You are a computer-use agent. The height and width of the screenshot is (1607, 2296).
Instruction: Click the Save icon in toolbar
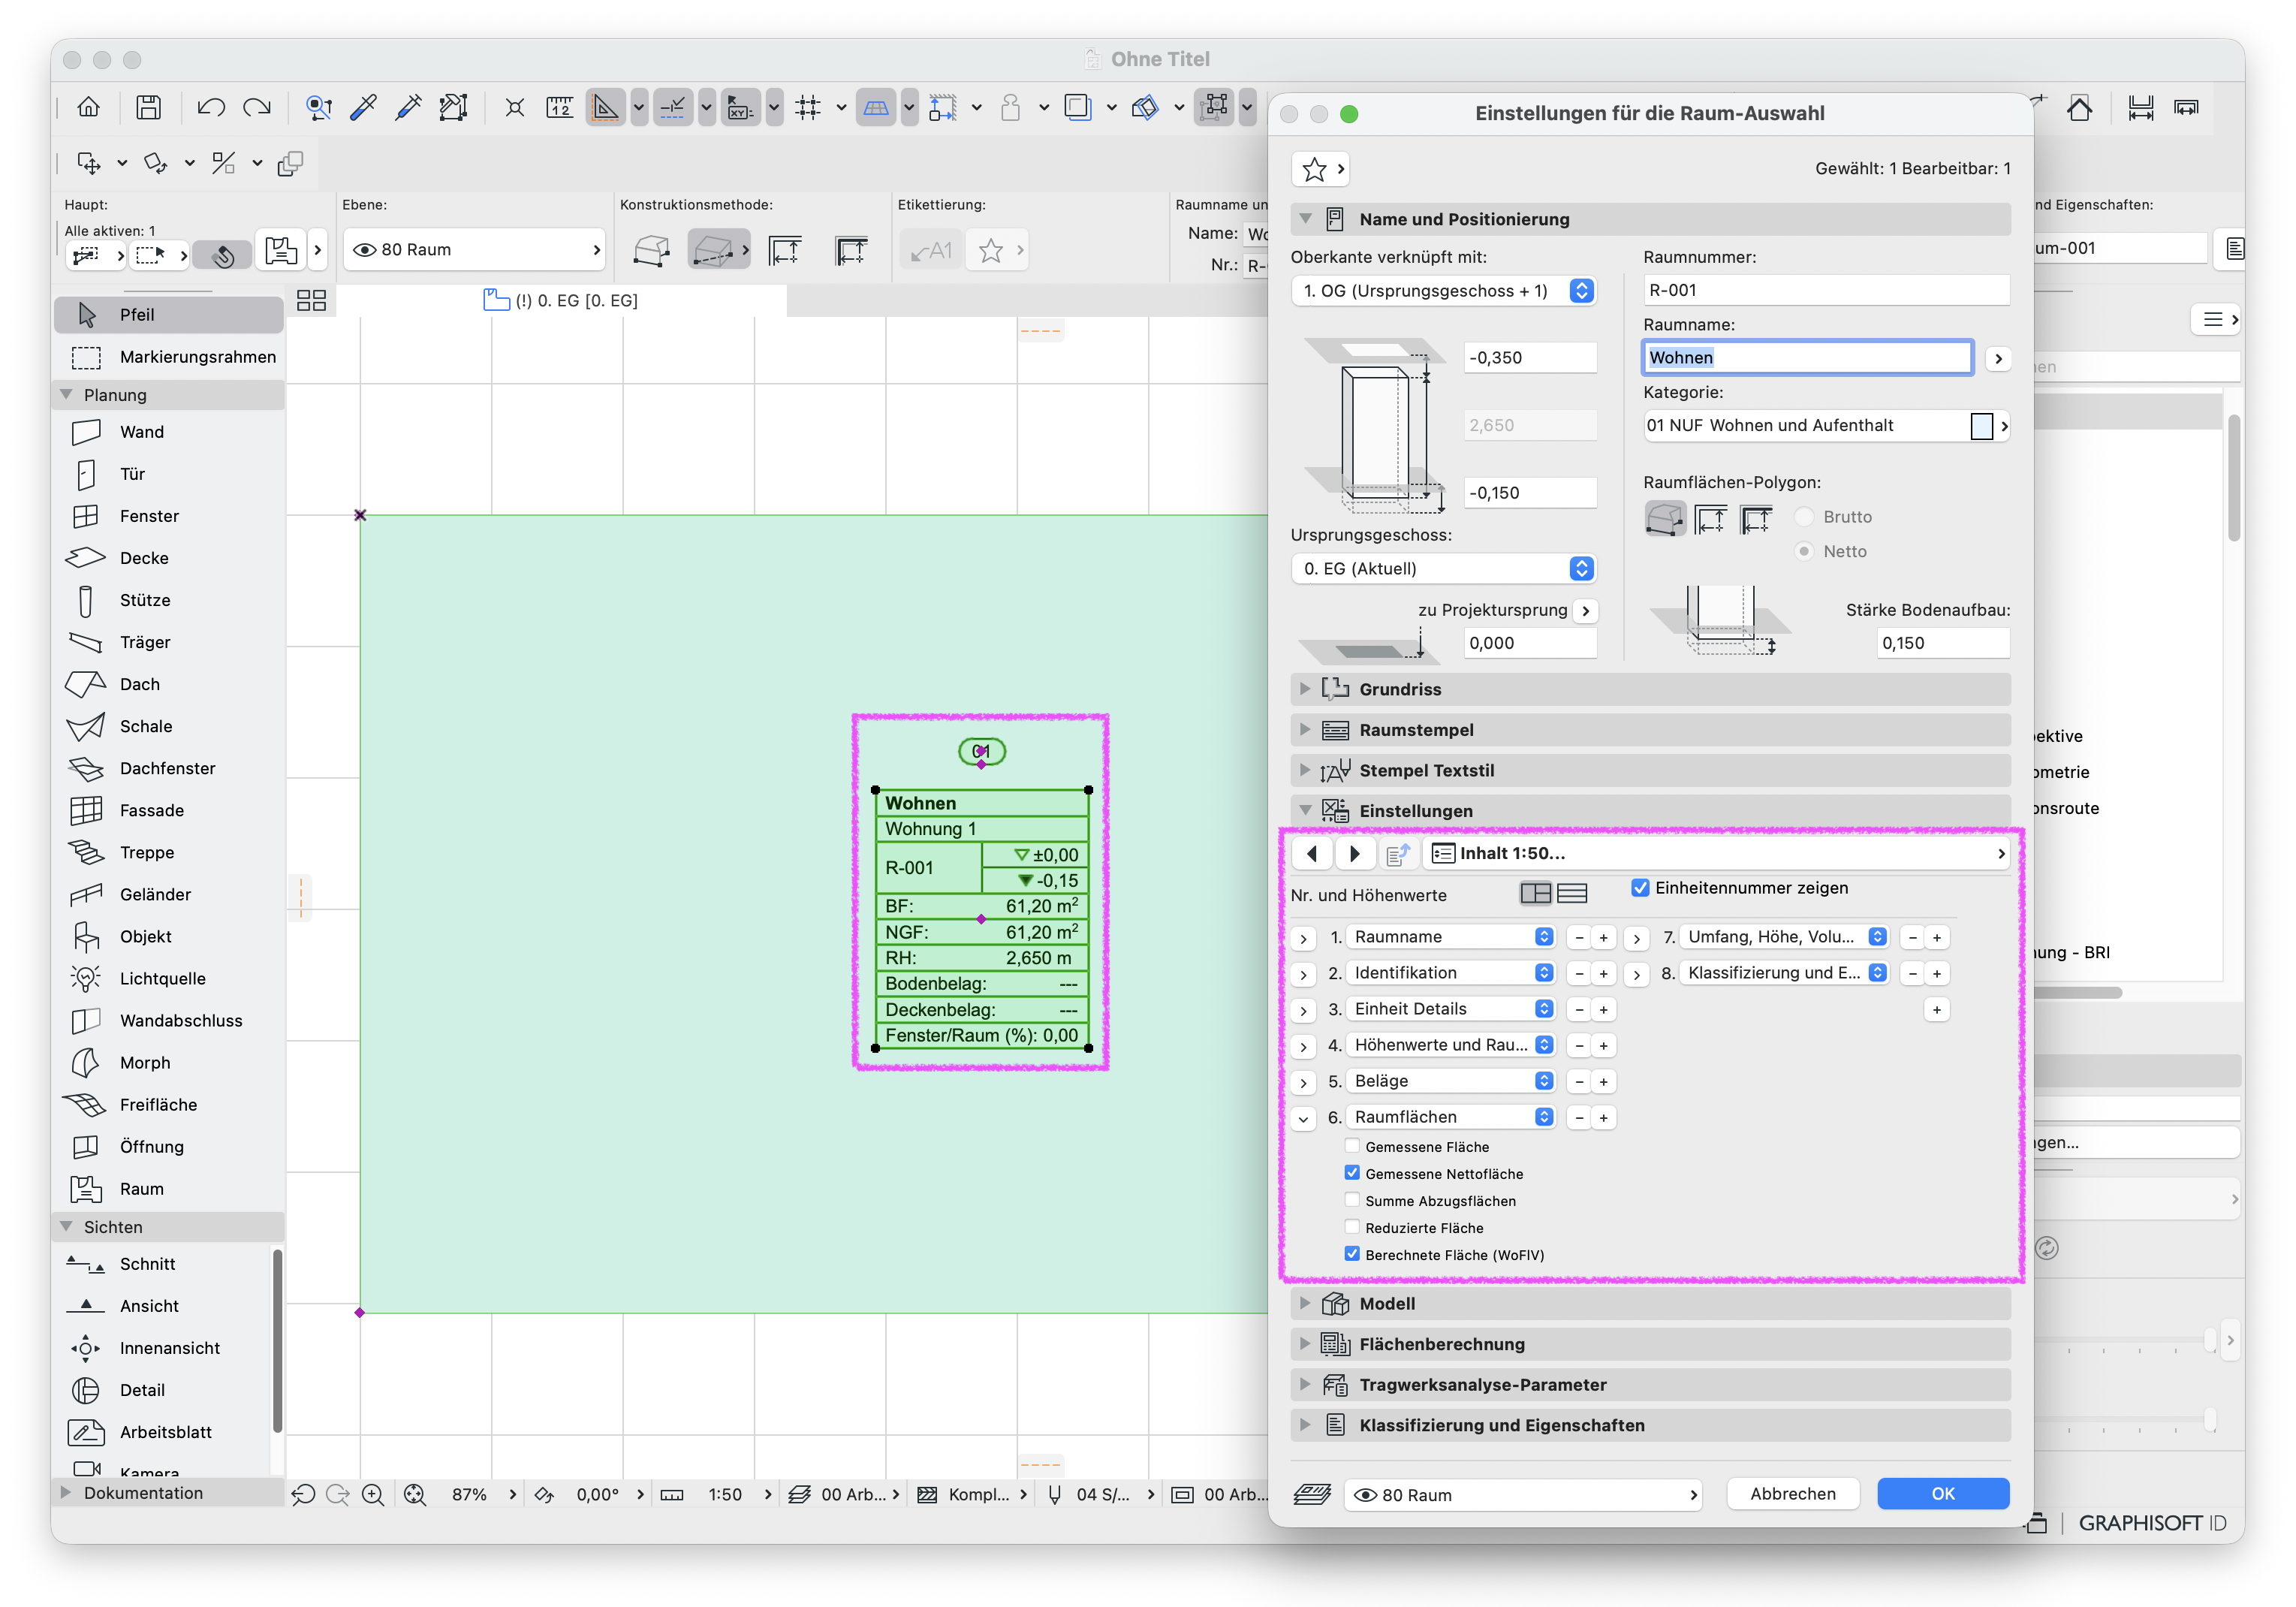point(149,108)
